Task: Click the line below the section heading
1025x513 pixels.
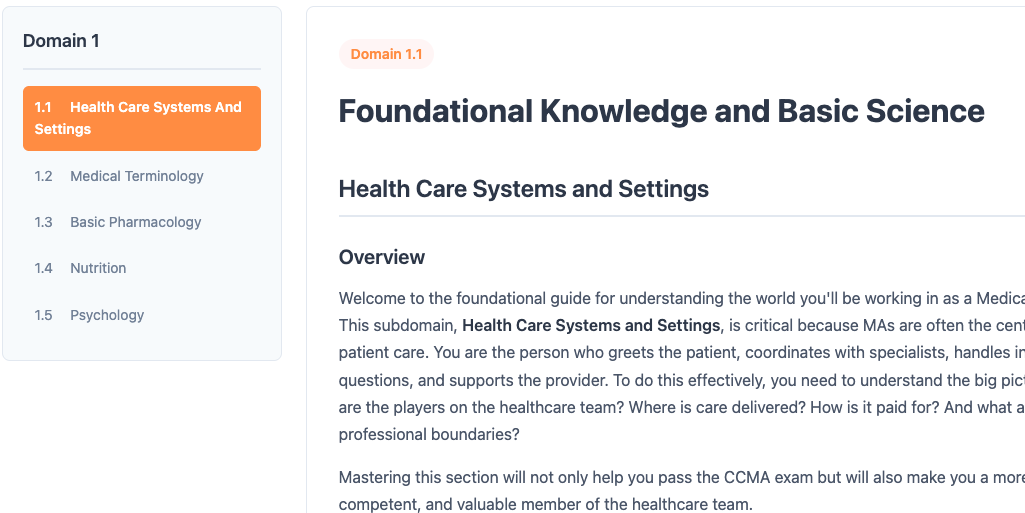Action: tap(680, 215)
